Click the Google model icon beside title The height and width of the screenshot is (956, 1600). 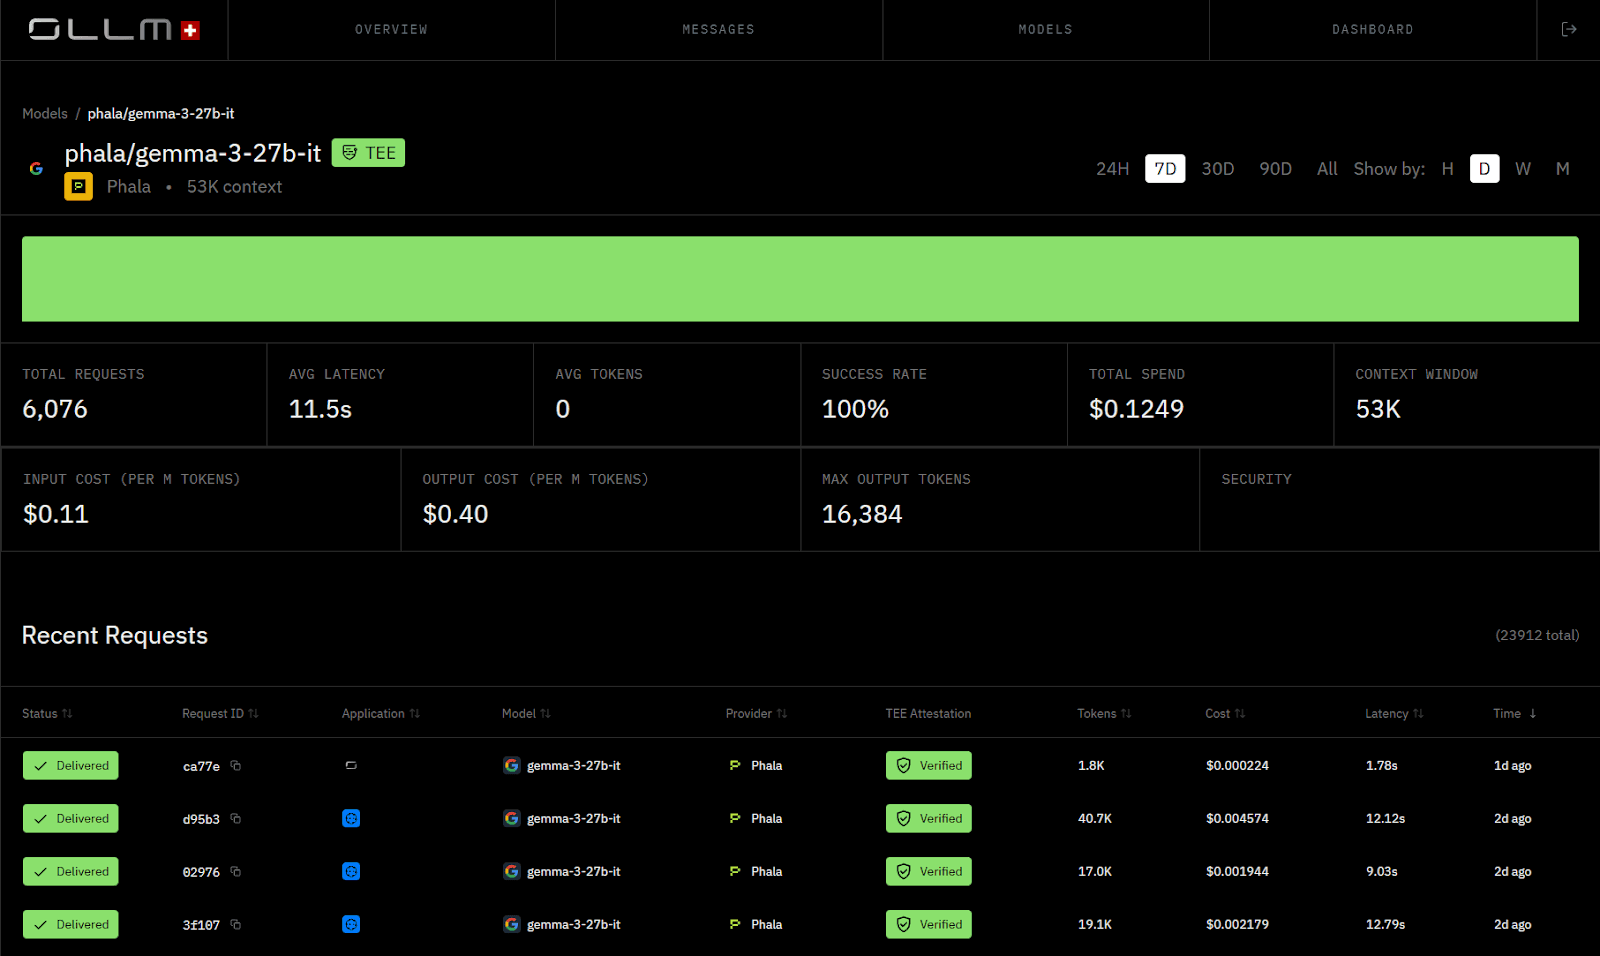36,169
